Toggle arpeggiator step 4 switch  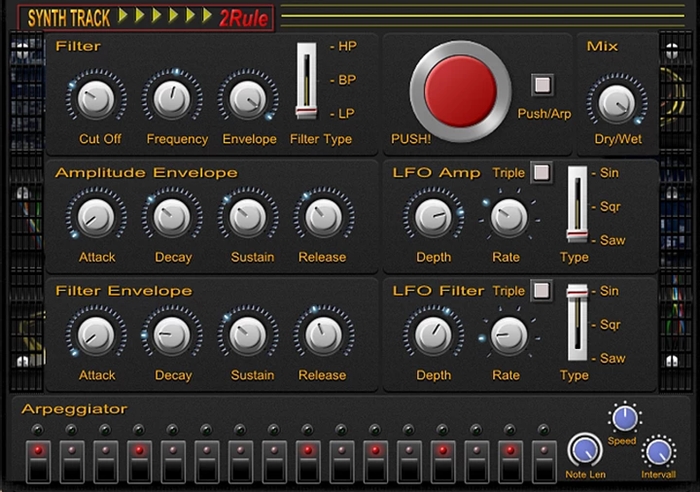click(139, 462)
